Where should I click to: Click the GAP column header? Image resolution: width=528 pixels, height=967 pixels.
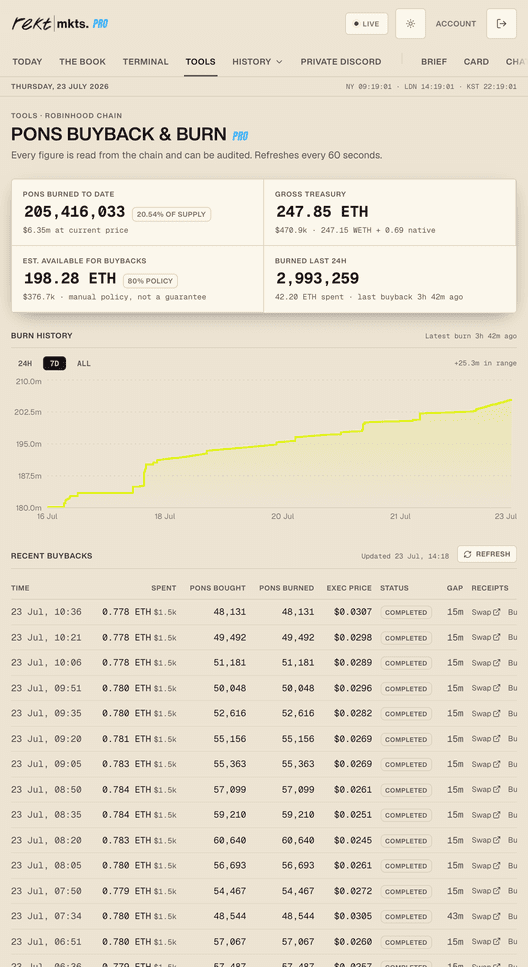(x=455, y=588)
